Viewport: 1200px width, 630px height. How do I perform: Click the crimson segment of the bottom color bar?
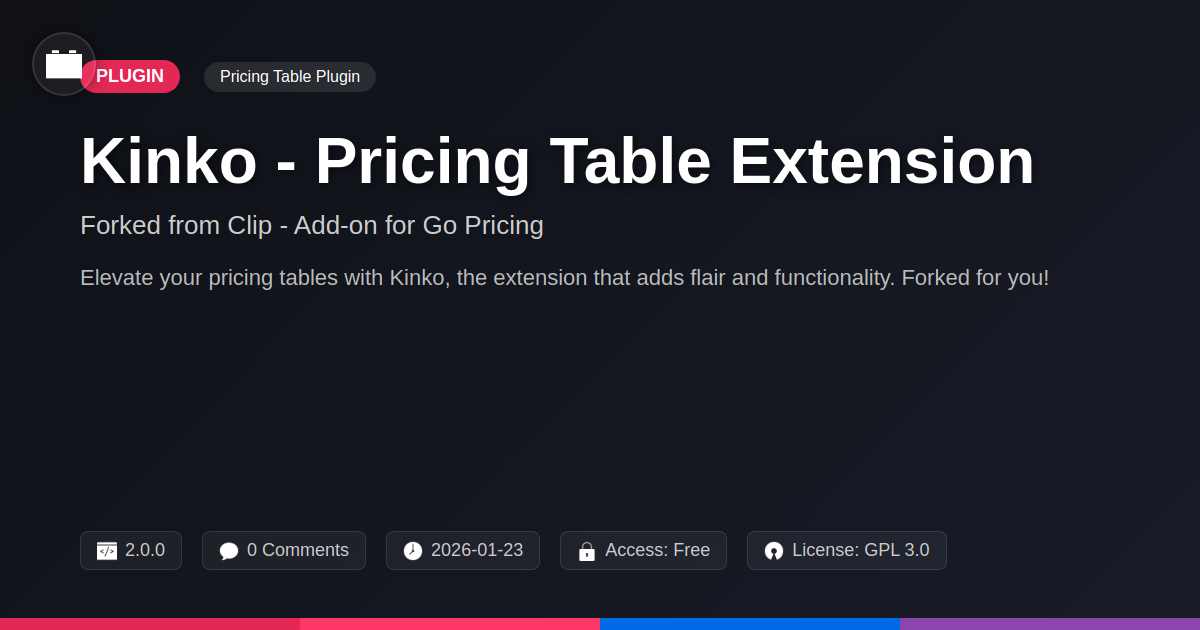(150, 624)
